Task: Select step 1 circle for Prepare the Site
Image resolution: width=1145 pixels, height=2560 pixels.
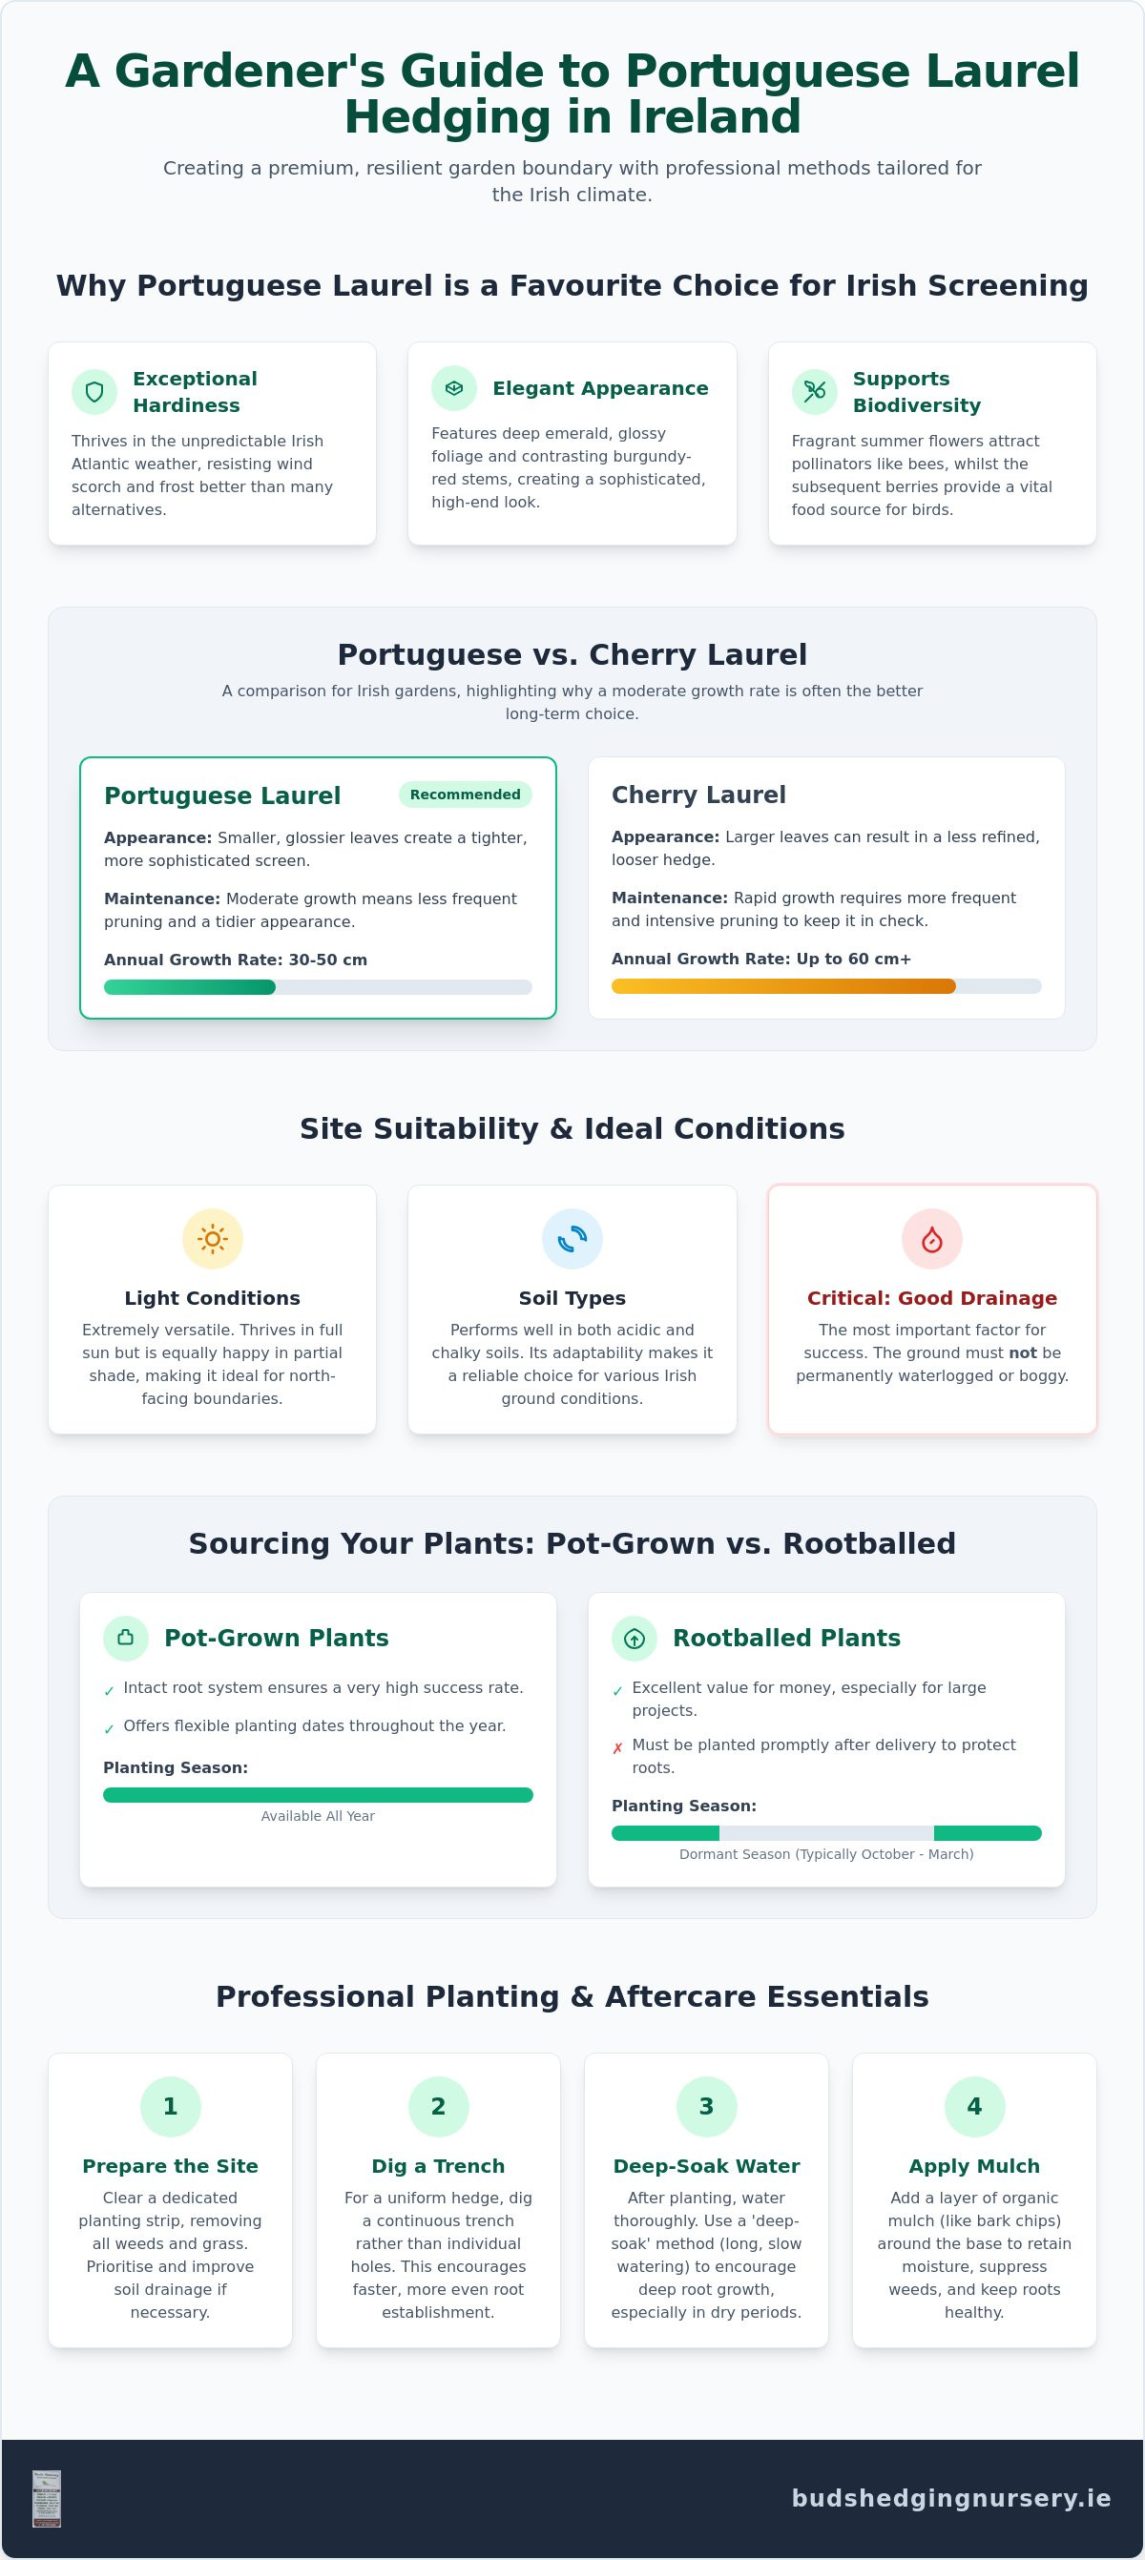Action: [170, 2106]
